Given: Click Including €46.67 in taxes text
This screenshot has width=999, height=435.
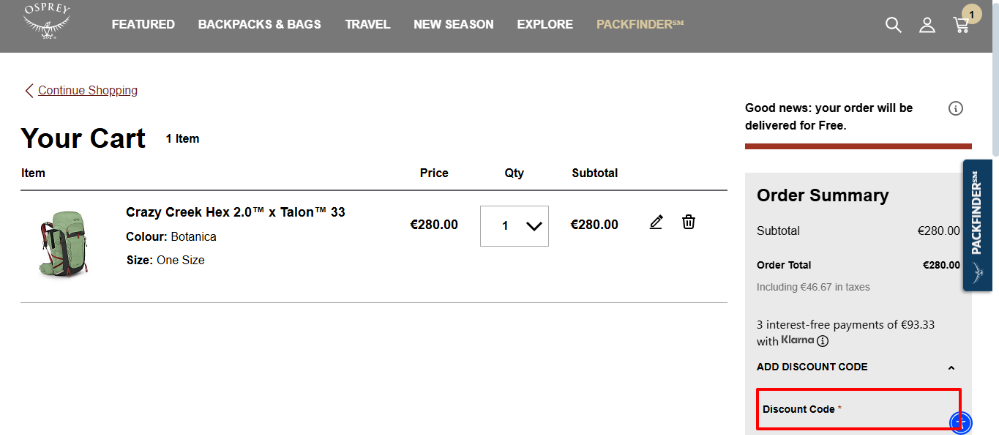Looking at the screenshot, I should coord(813,287).
